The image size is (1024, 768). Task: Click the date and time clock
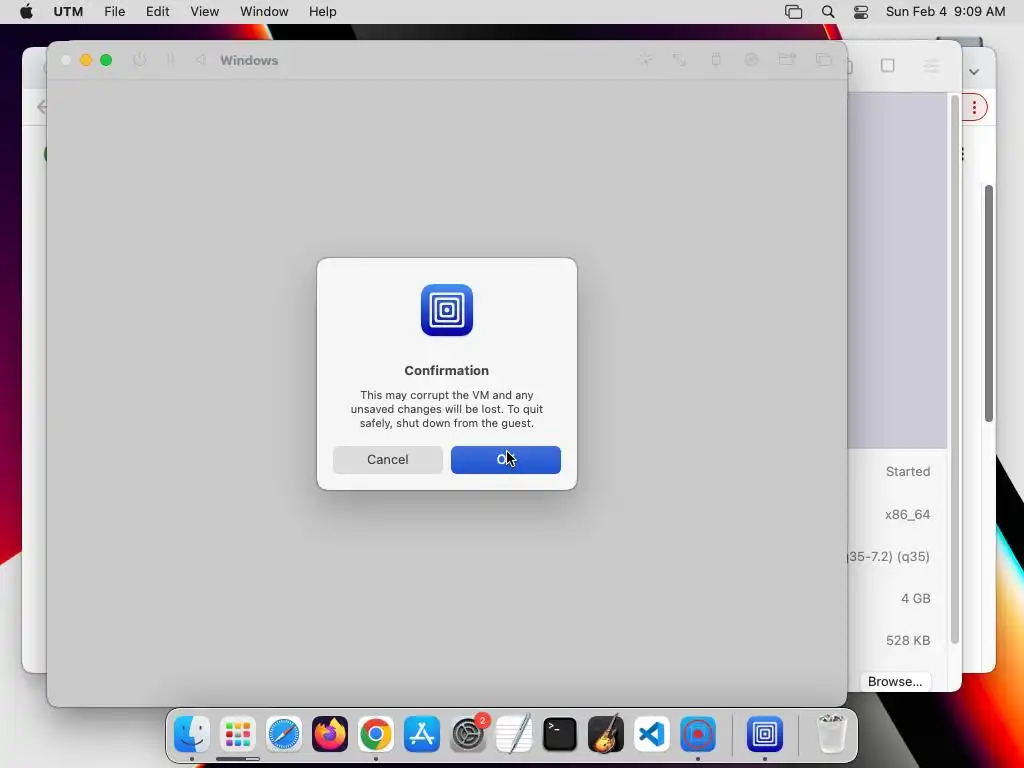pos(945,12)
